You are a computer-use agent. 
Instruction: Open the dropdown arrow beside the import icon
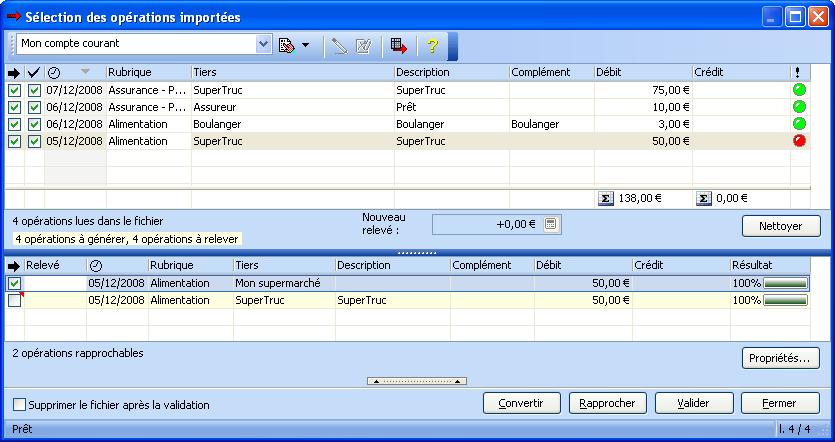[305, 45]
